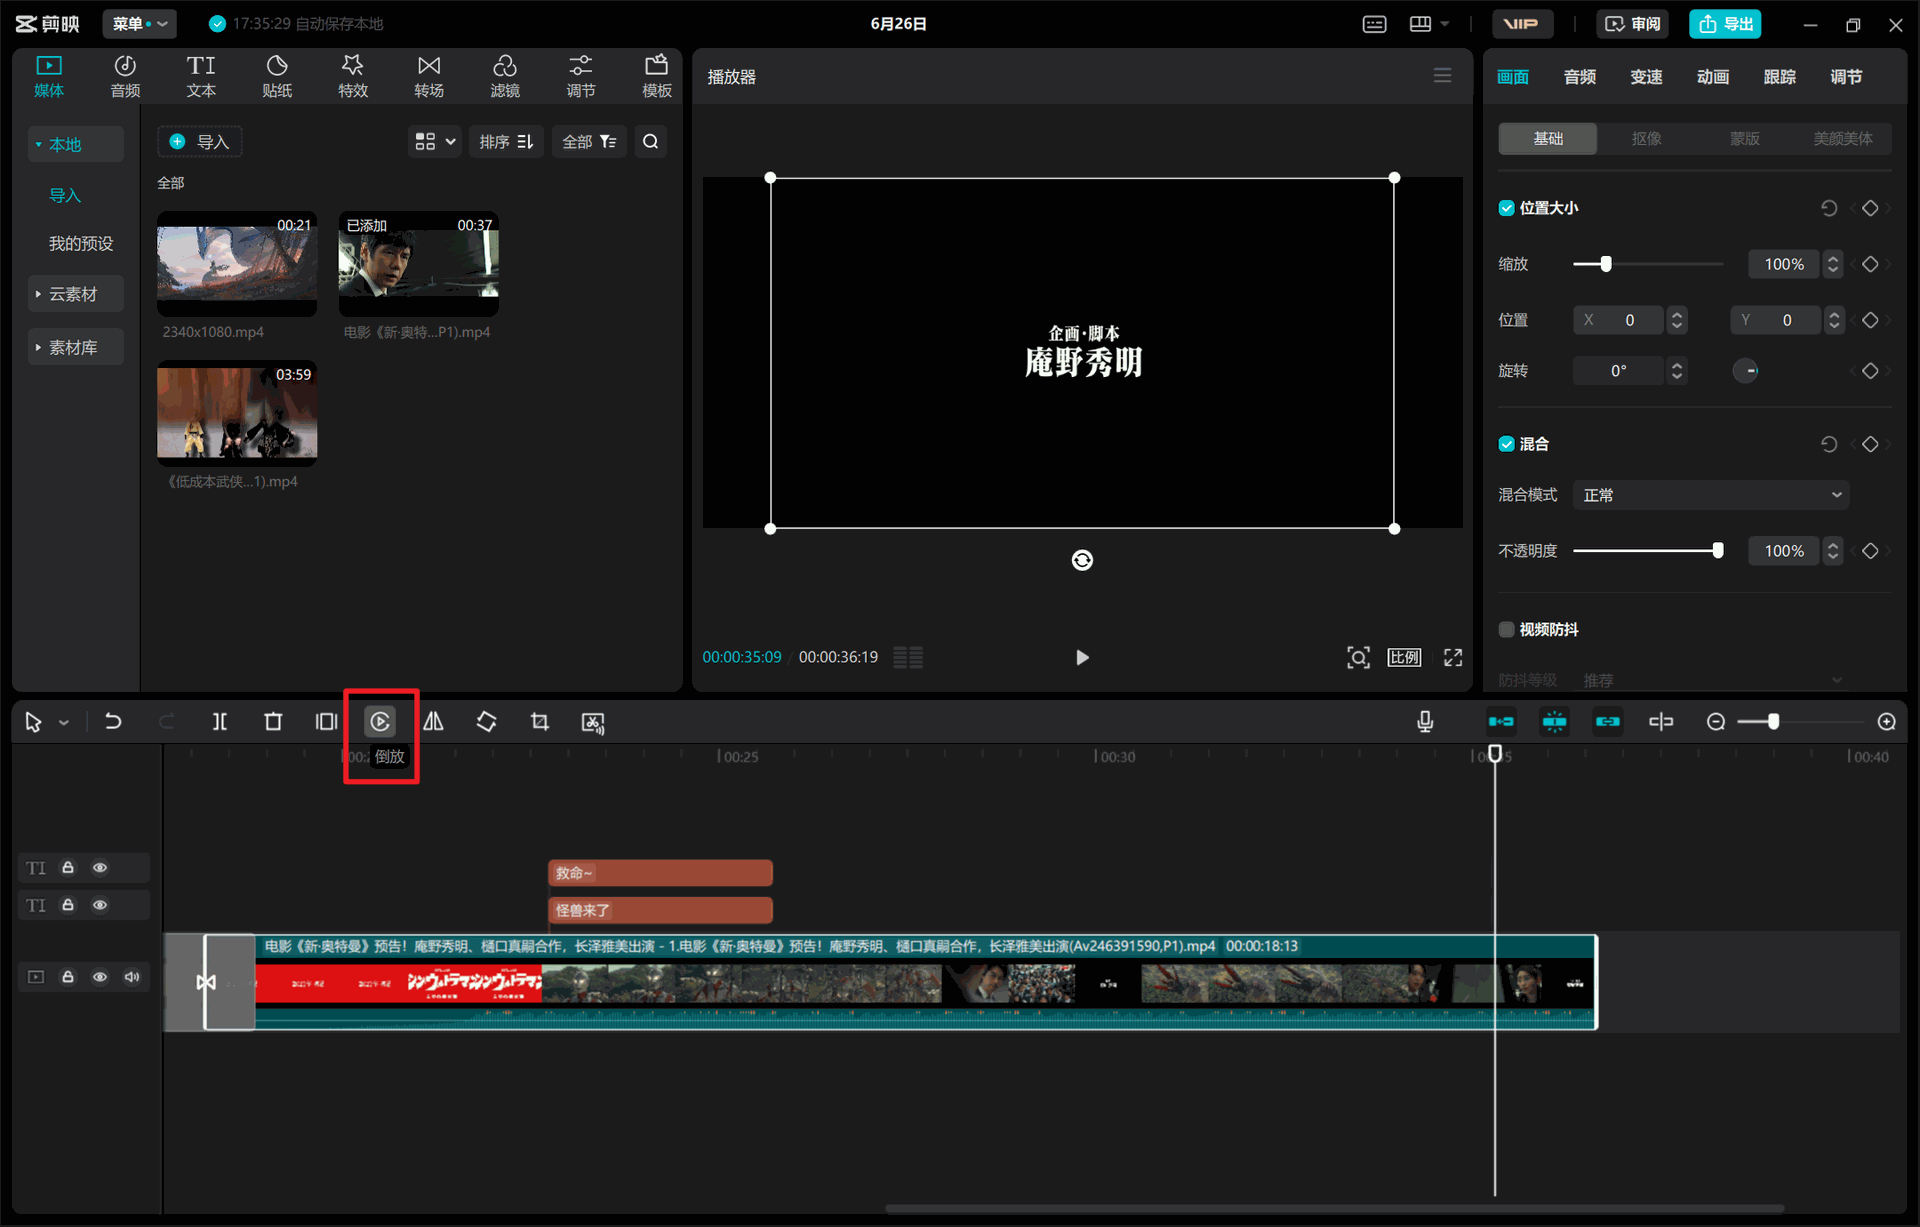The width and height of the screenshot is (1920, 1227).
Task: Click the timeline zoom out minus icon
Action: click(x=1716, y=721)
